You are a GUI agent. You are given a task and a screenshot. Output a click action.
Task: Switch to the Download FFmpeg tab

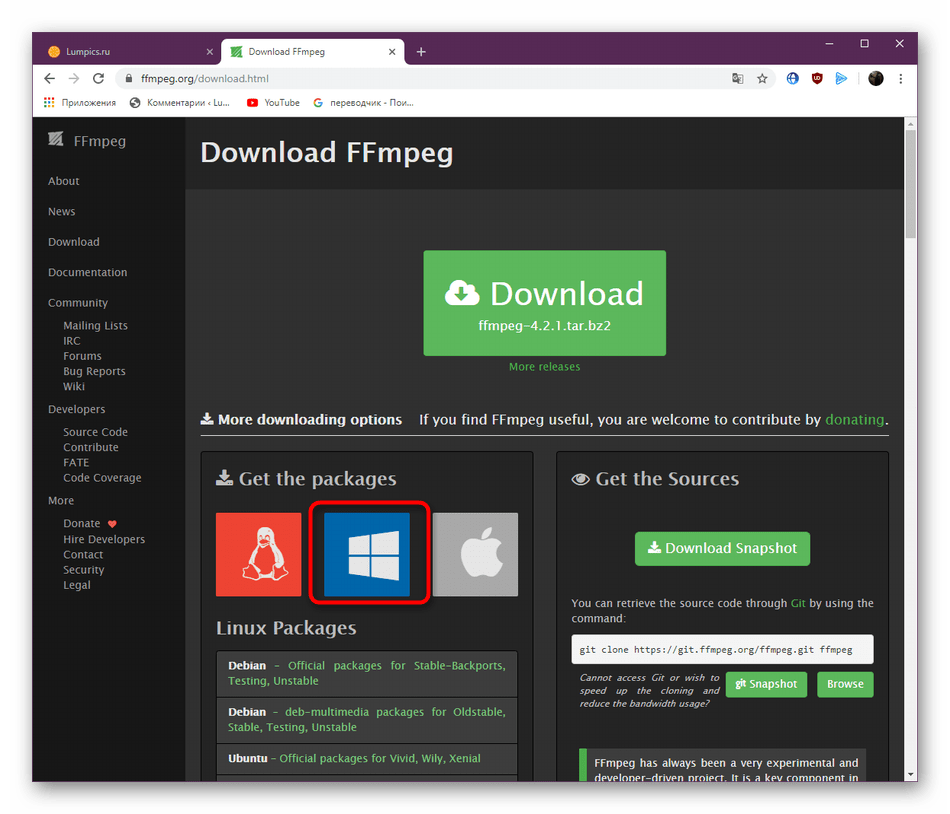tap(313, 52)
